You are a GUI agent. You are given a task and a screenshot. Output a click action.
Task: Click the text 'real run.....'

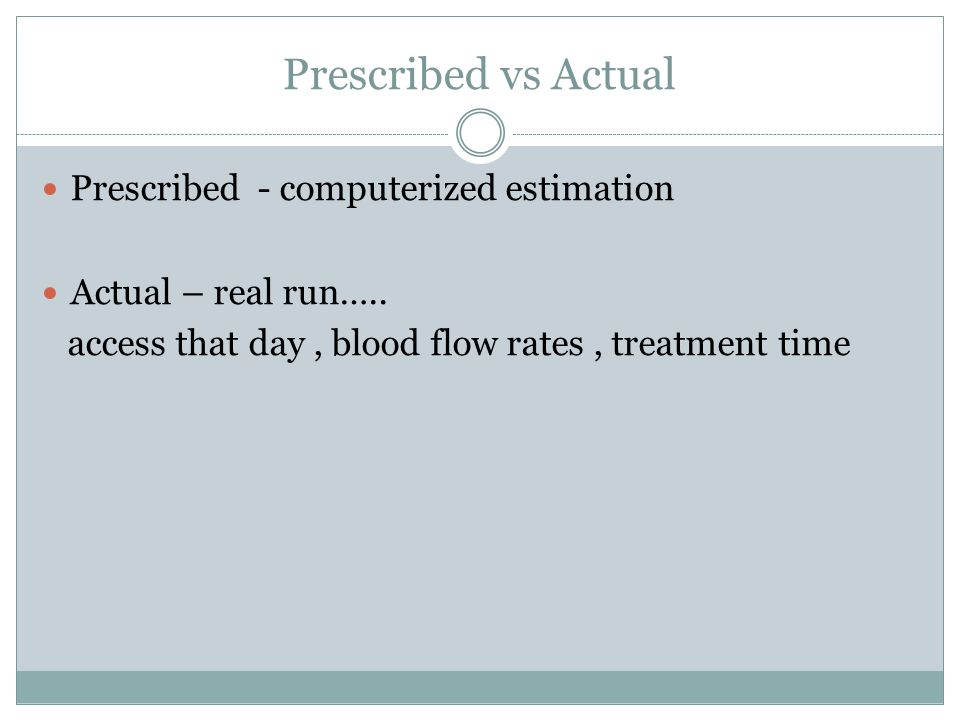click(x=300, y=293)
